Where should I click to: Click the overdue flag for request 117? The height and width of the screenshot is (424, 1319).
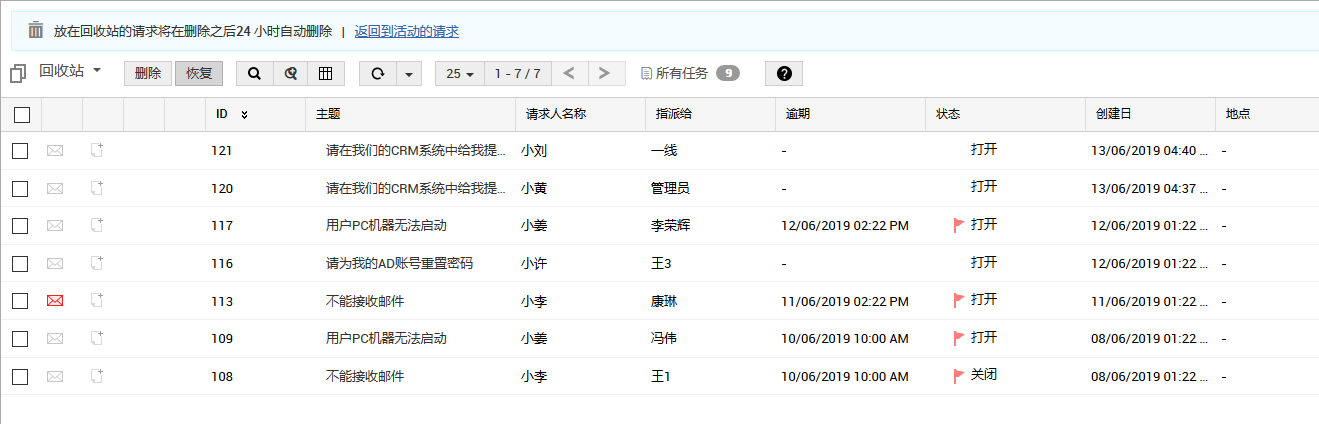click(x=959, y=226)
